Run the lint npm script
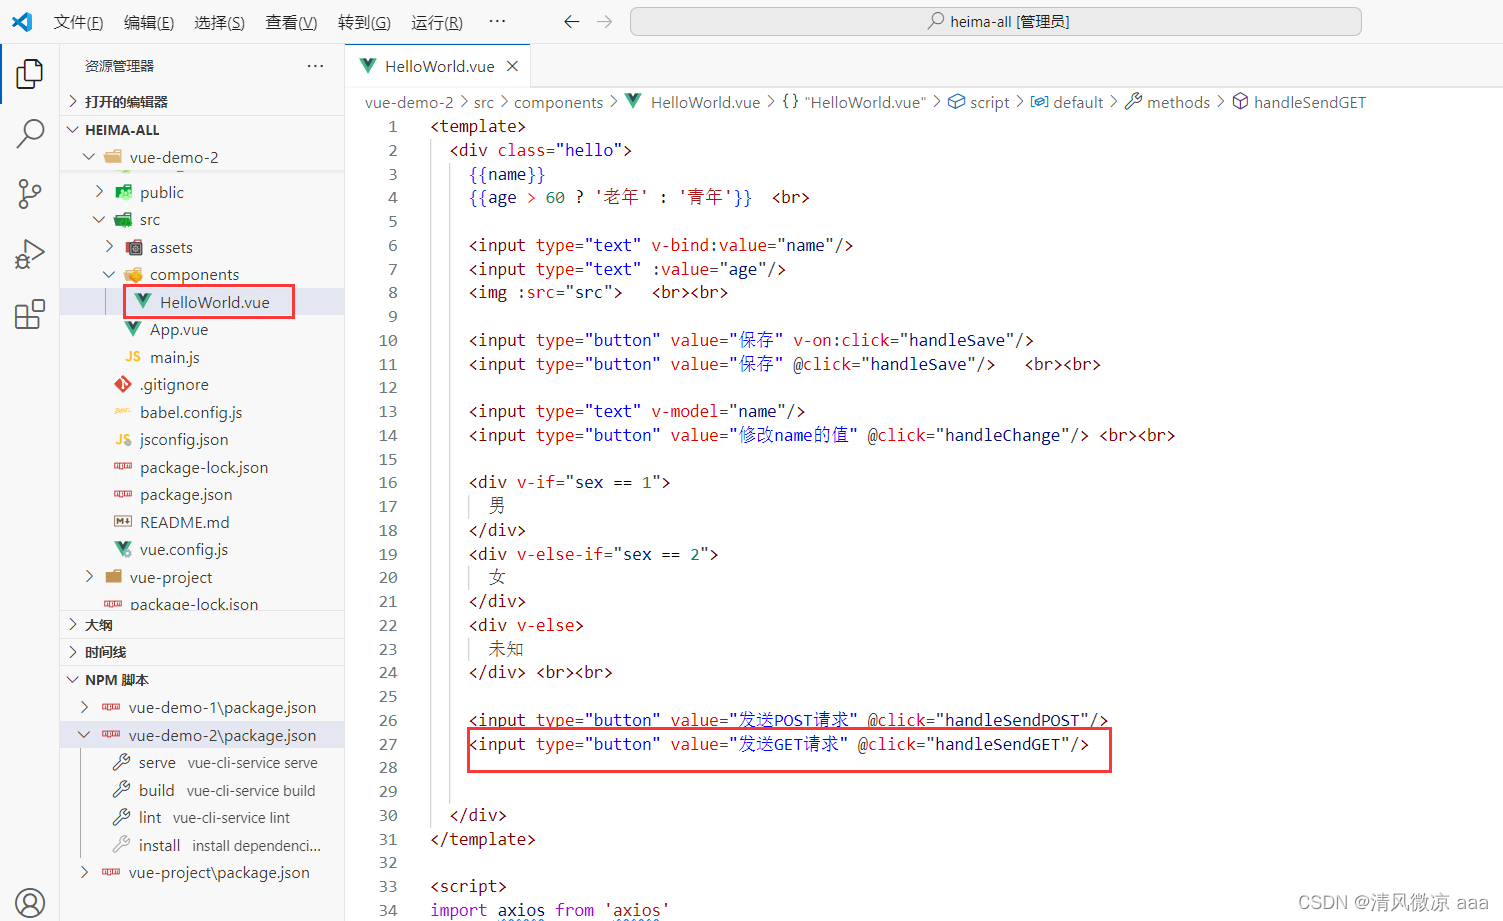Viewport: 1503px width, 921px height. tap(201, 818)
